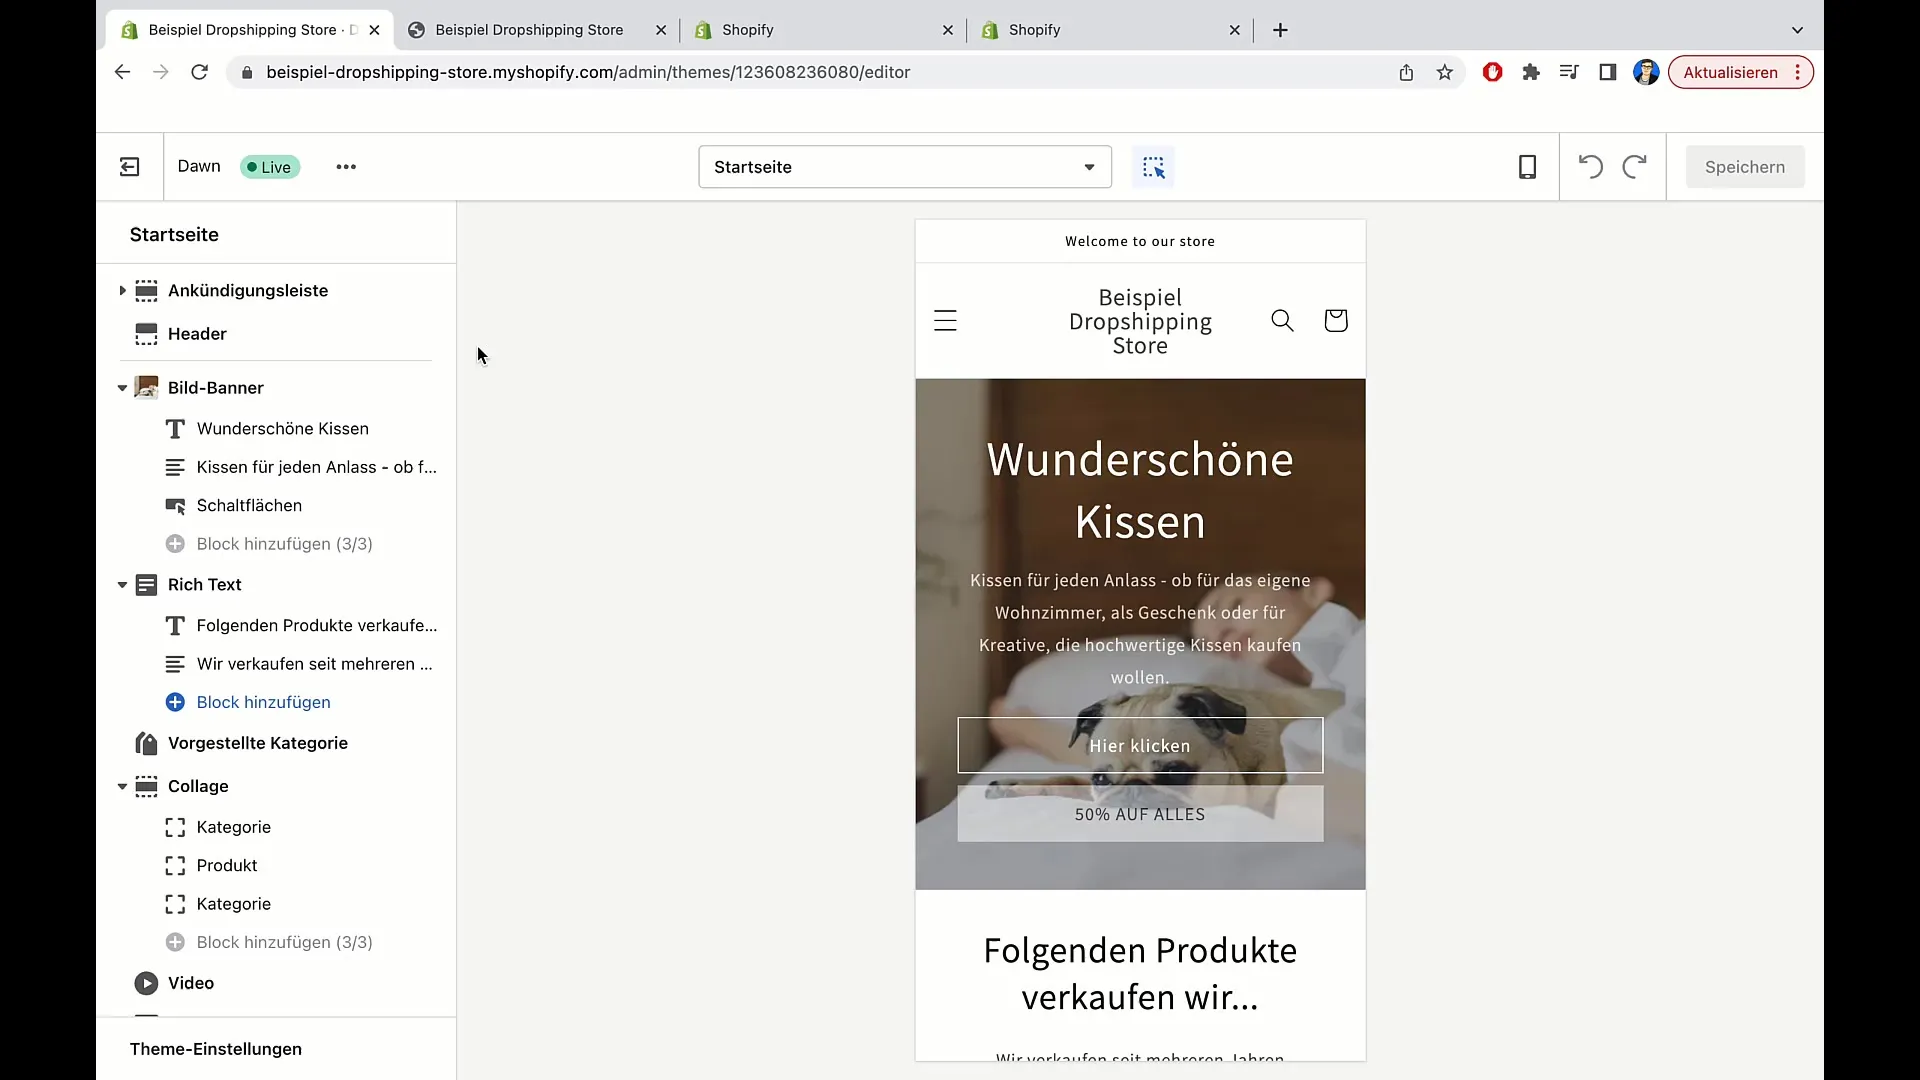Click the Ankündigungsleiste section toggle
This screenshot has height=1080, width=1920.
point(121,290)
